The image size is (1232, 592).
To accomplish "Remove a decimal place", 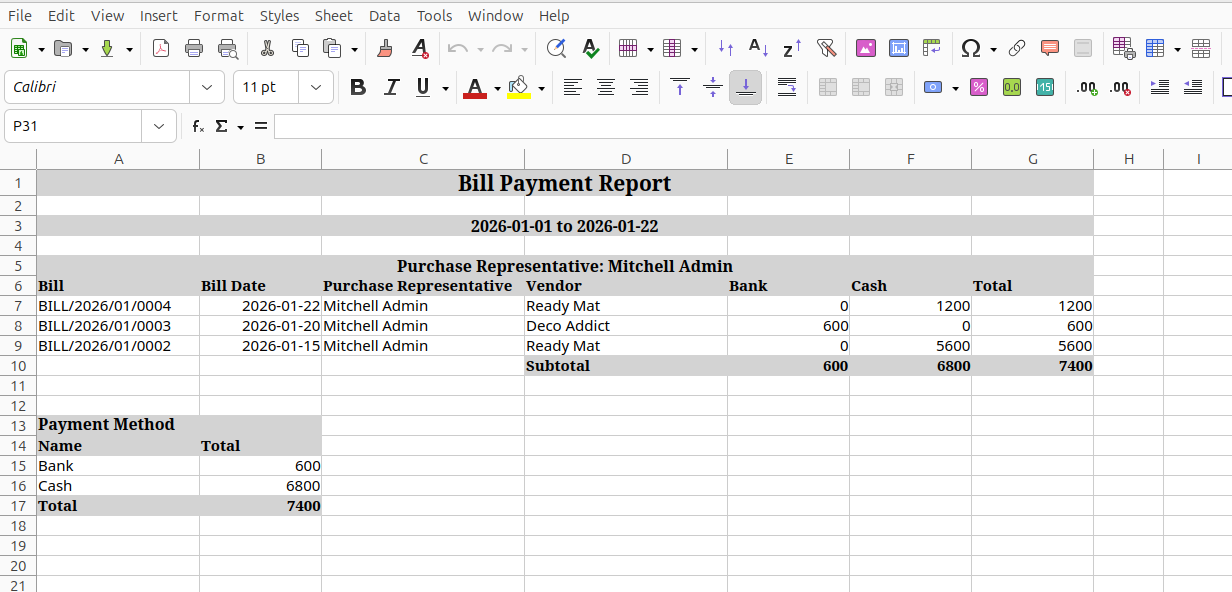I will 1121,87.
